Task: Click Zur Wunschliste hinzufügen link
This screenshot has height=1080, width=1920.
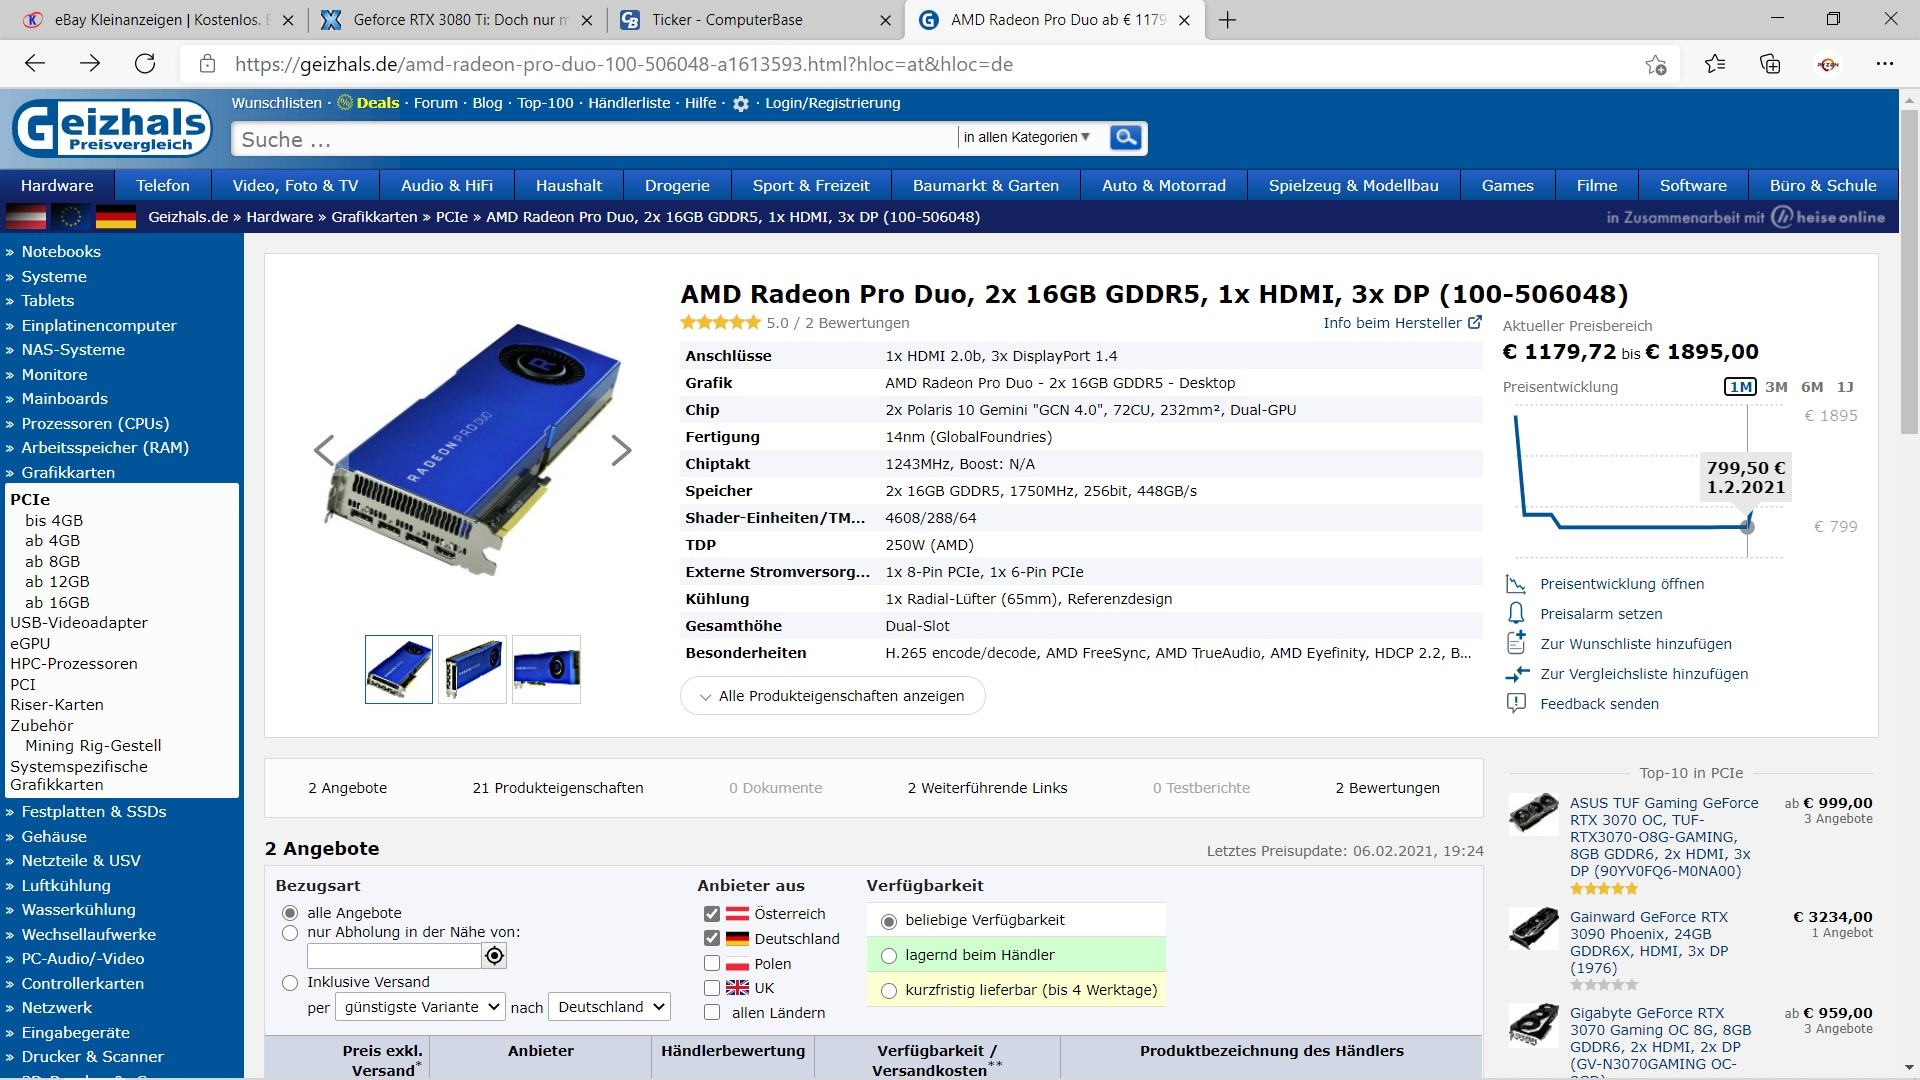Action: (1635, 644)
